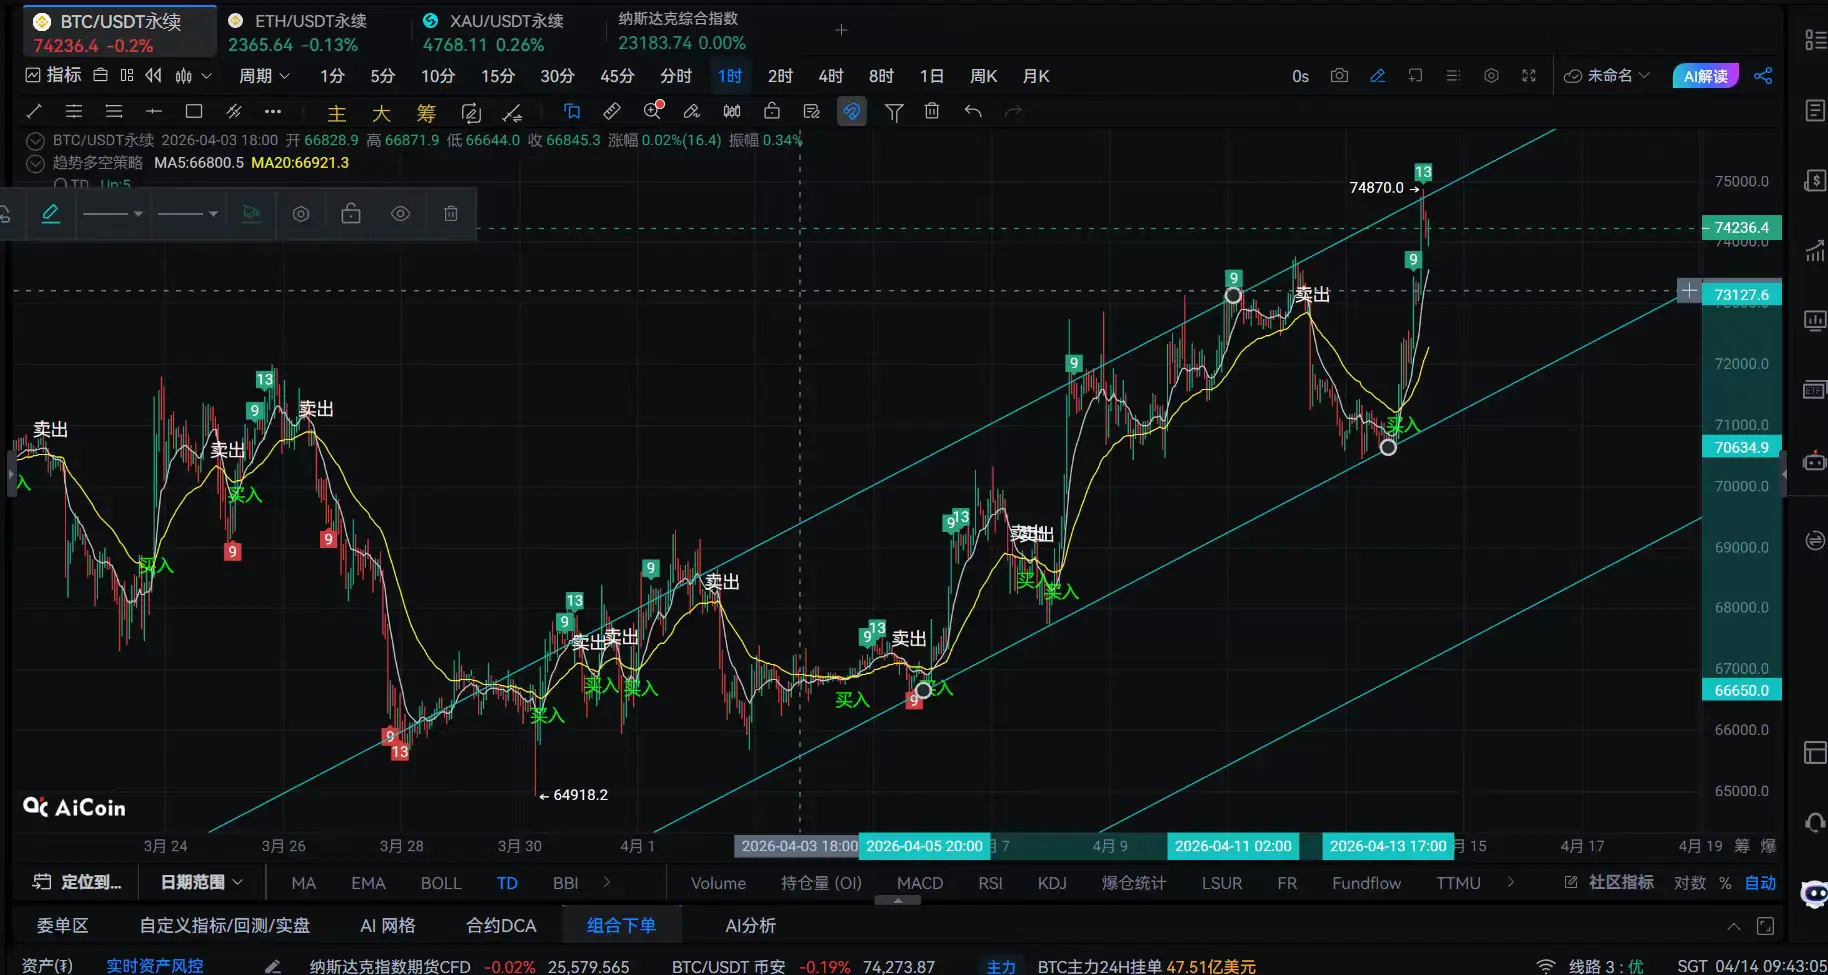Open the candlestick chart type dropdown
The height and width of the screenshot is (975, 1828).
(x=193, y=76)
